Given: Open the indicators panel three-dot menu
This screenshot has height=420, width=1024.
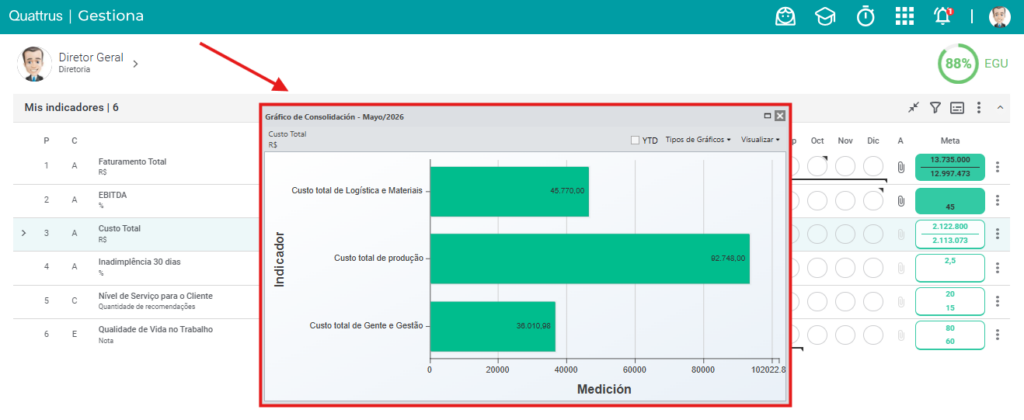Looking at the screenshot, I should [978, 108].
